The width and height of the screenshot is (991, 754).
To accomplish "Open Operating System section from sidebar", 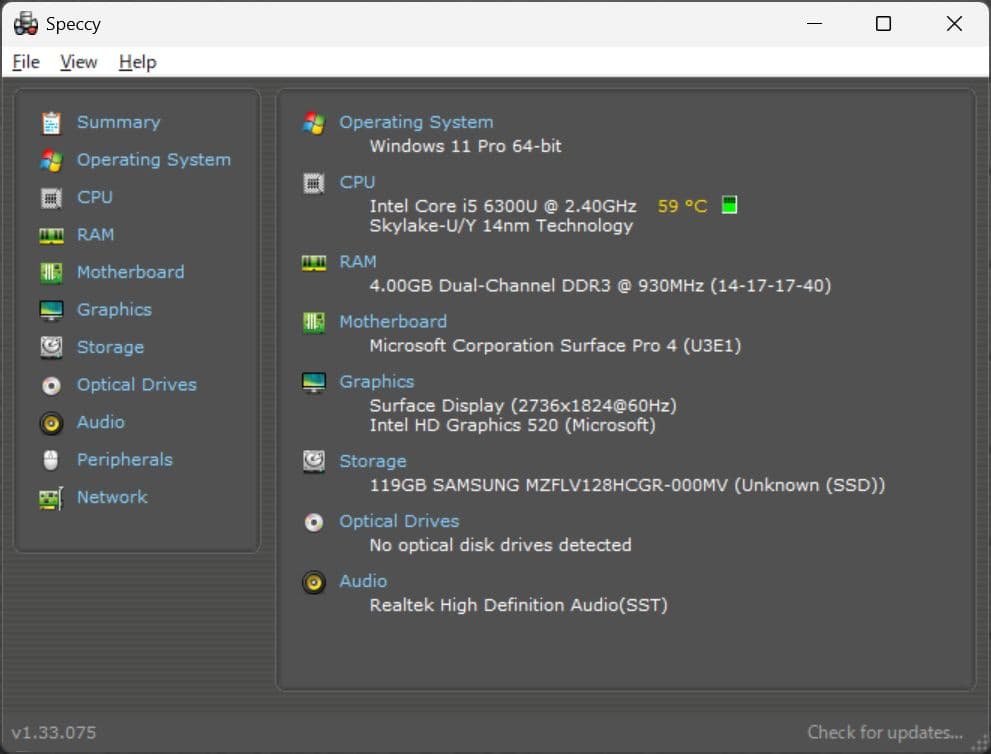I will pyautogui.click(x=154, y=160).
